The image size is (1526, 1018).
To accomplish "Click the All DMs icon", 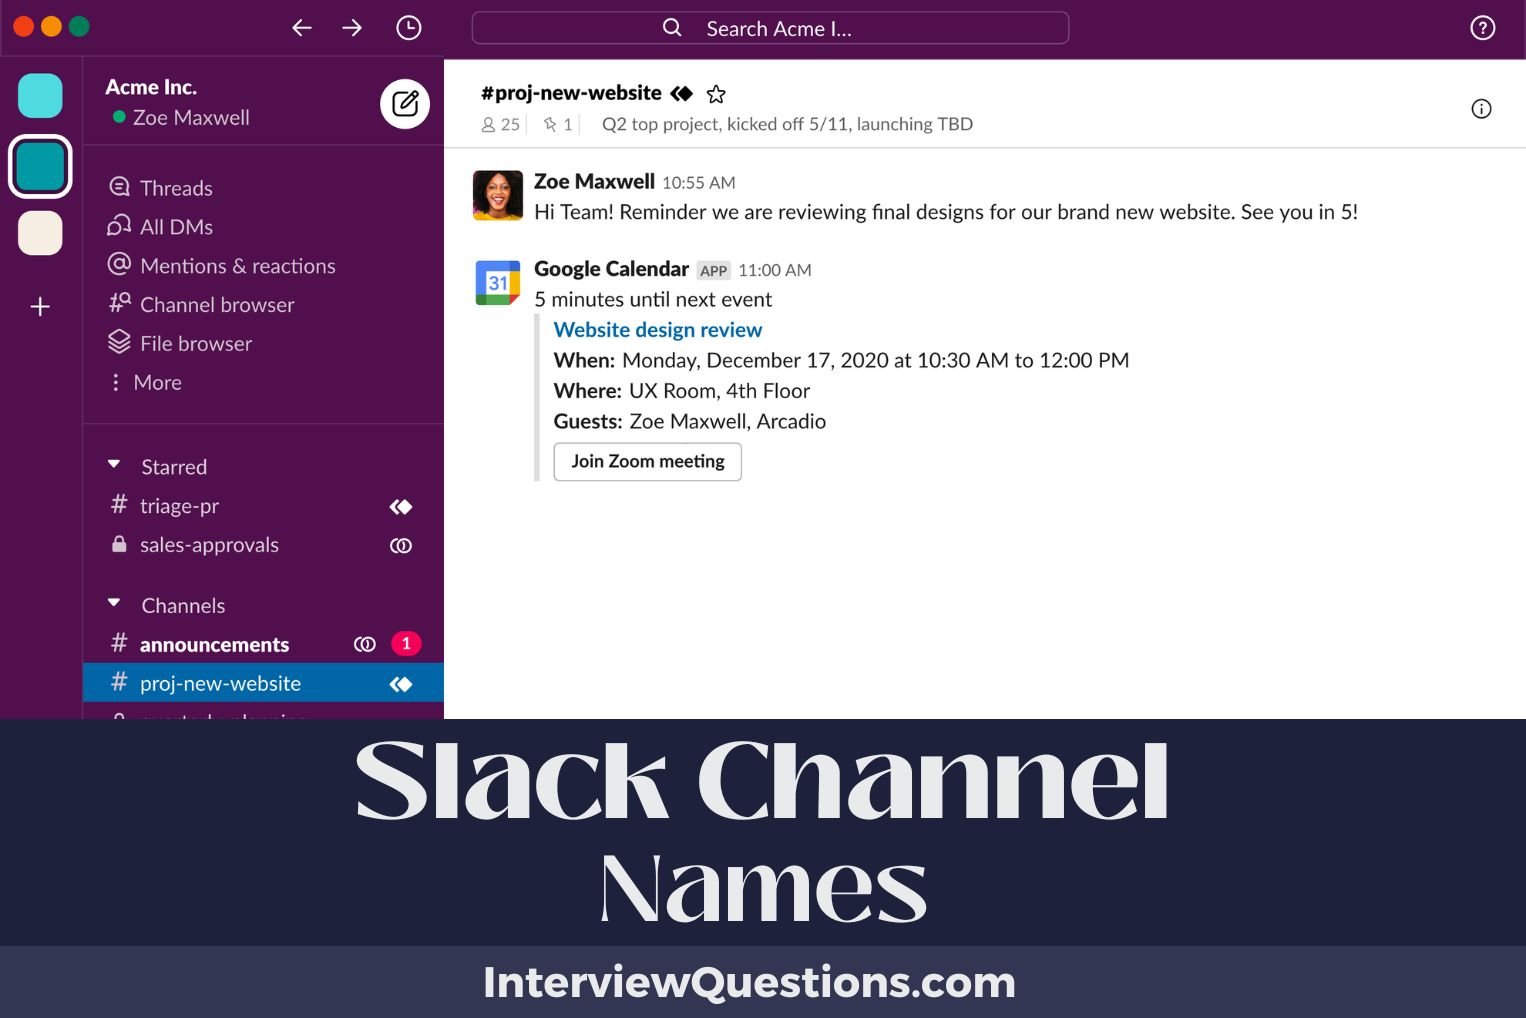I will pos(119,226).
